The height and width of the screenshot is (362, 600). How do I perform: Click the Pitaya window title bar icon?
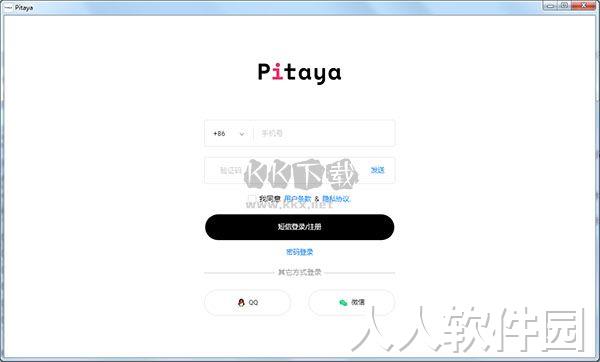8,7
